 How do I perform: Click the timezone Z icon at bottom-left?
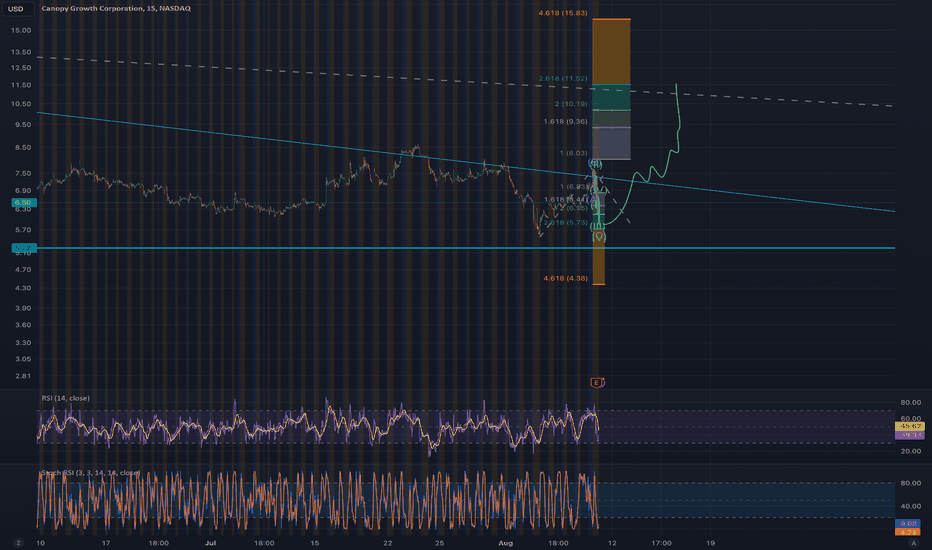pyautogui.click(x=18, y=543)
